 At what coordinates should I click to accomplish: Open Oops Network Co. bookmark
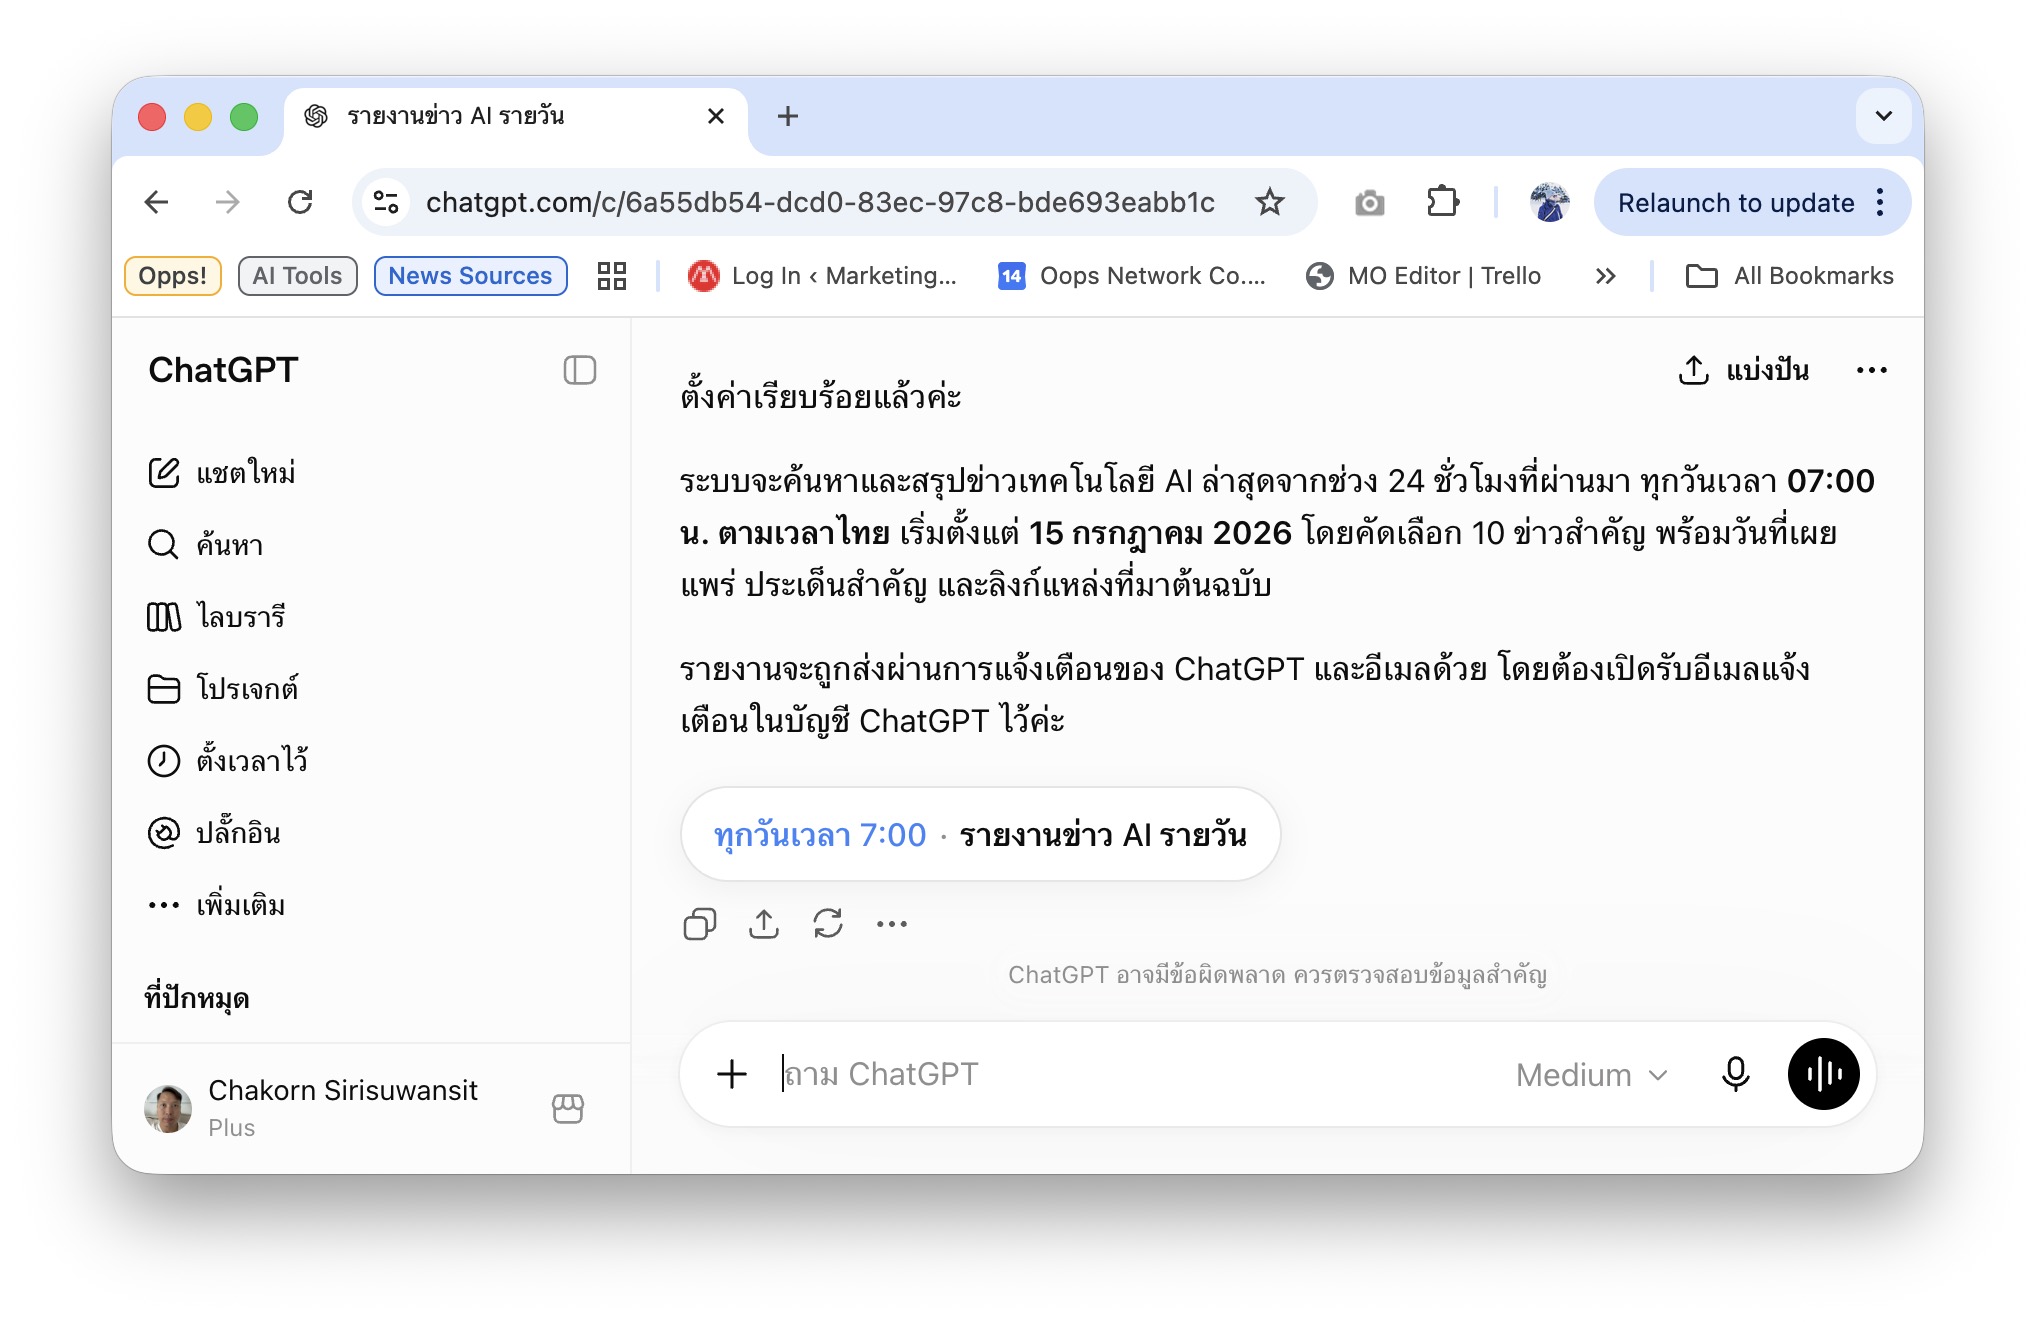click(x=1131, y=276)
